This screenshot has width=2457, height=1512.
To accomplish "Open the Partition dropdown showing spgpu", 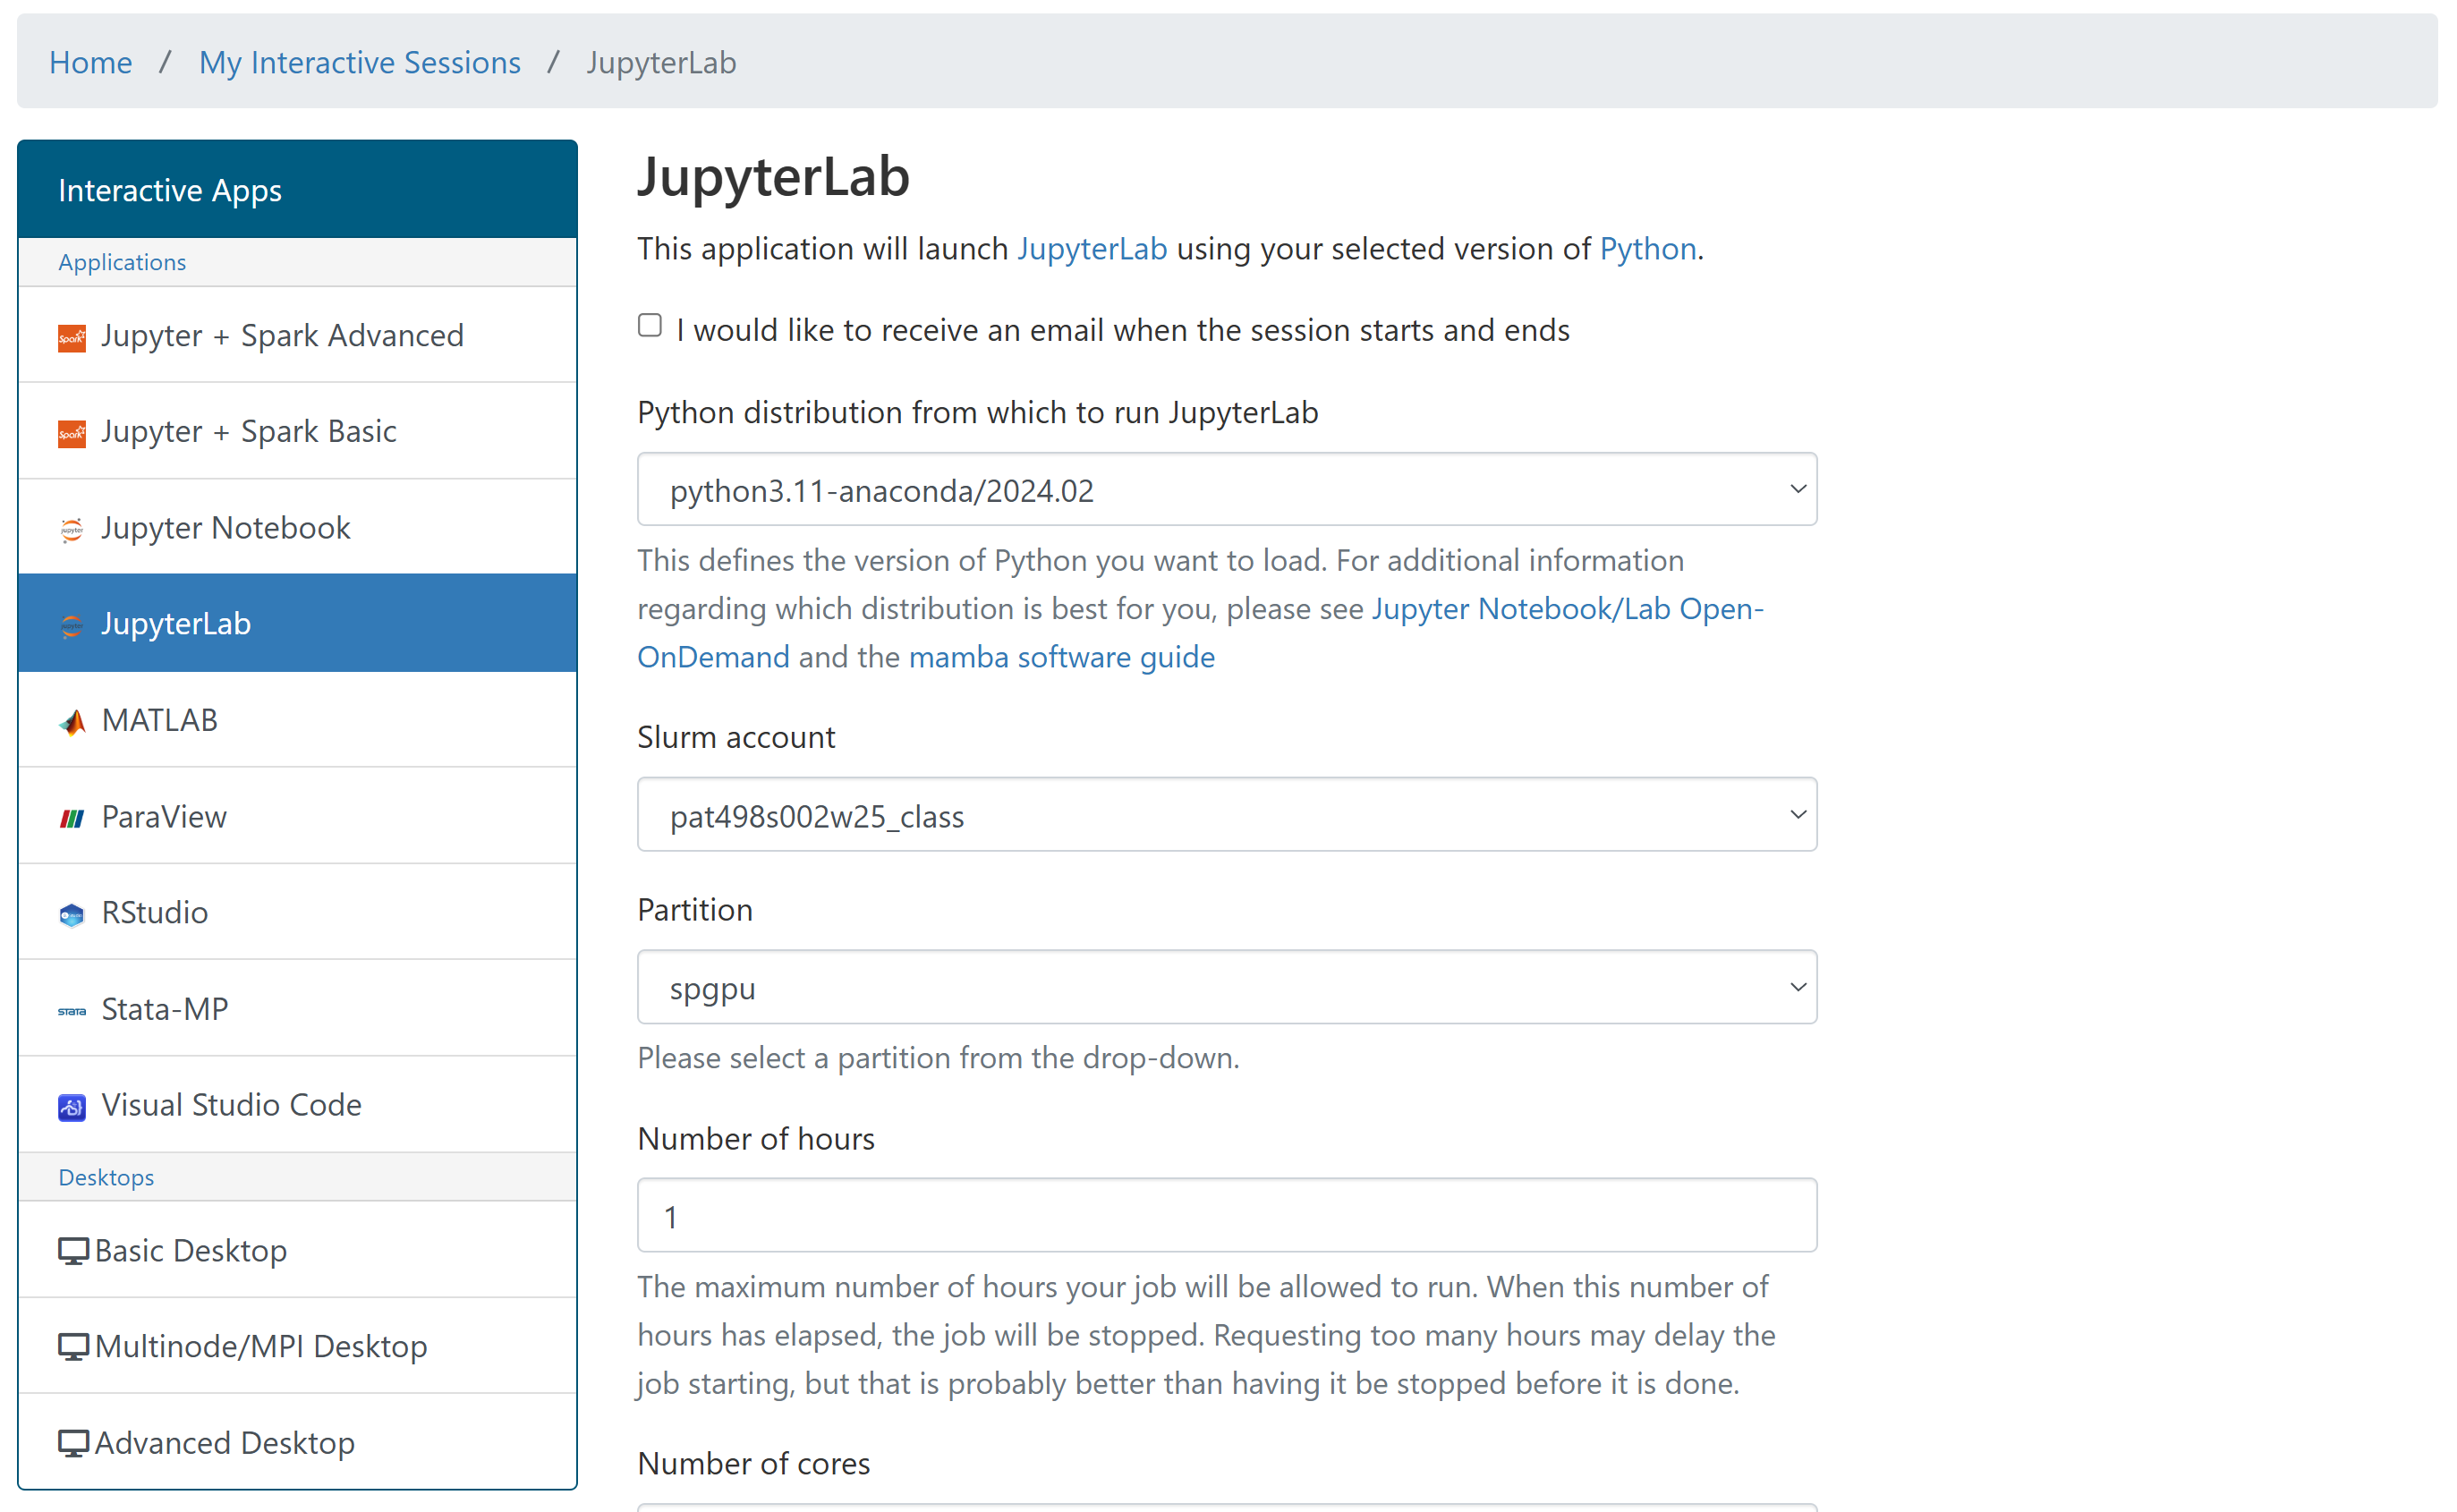I will click(x=1226, y=987).
